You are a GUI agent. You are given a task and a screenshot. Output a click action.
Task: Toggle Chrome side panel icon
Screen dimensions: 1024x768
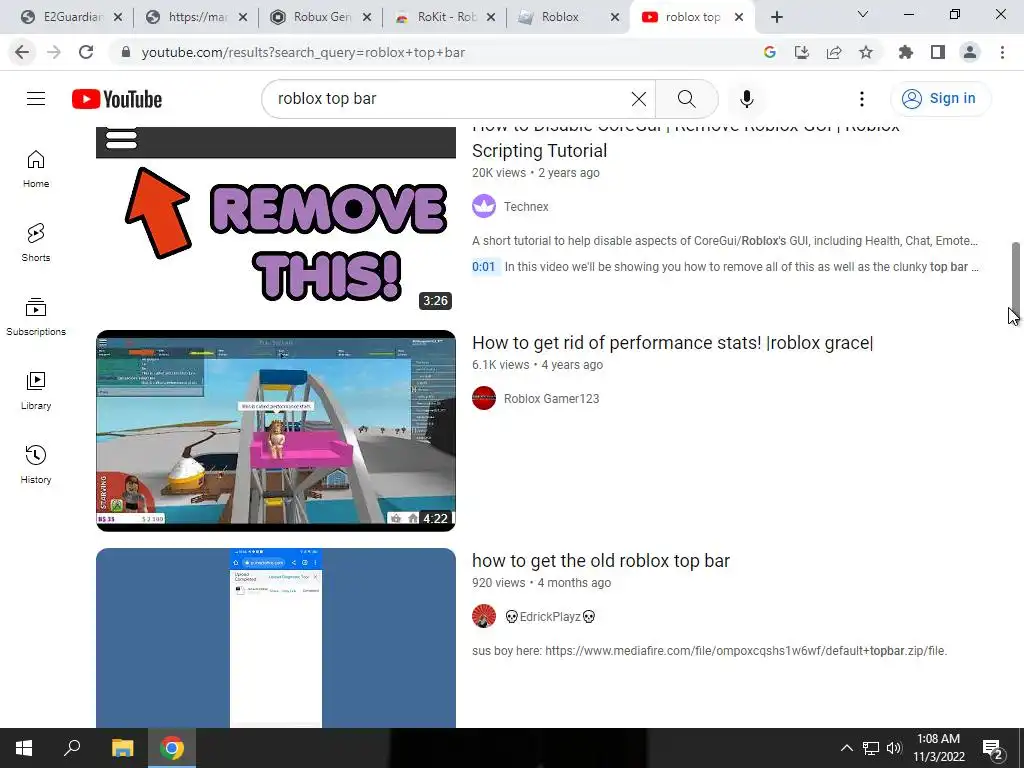(x=938, y=52)
